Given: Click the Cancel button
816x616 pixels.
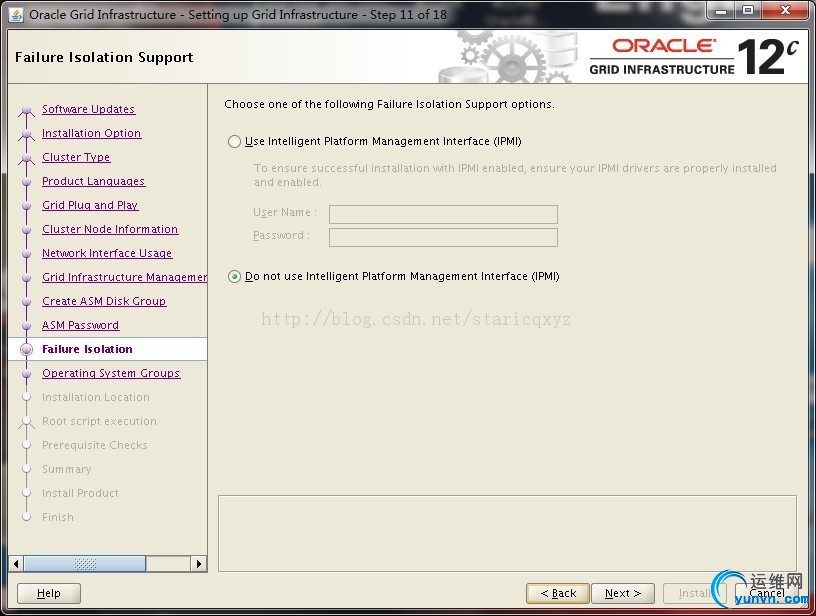Looking at the screenshot, I should point(767,593).
